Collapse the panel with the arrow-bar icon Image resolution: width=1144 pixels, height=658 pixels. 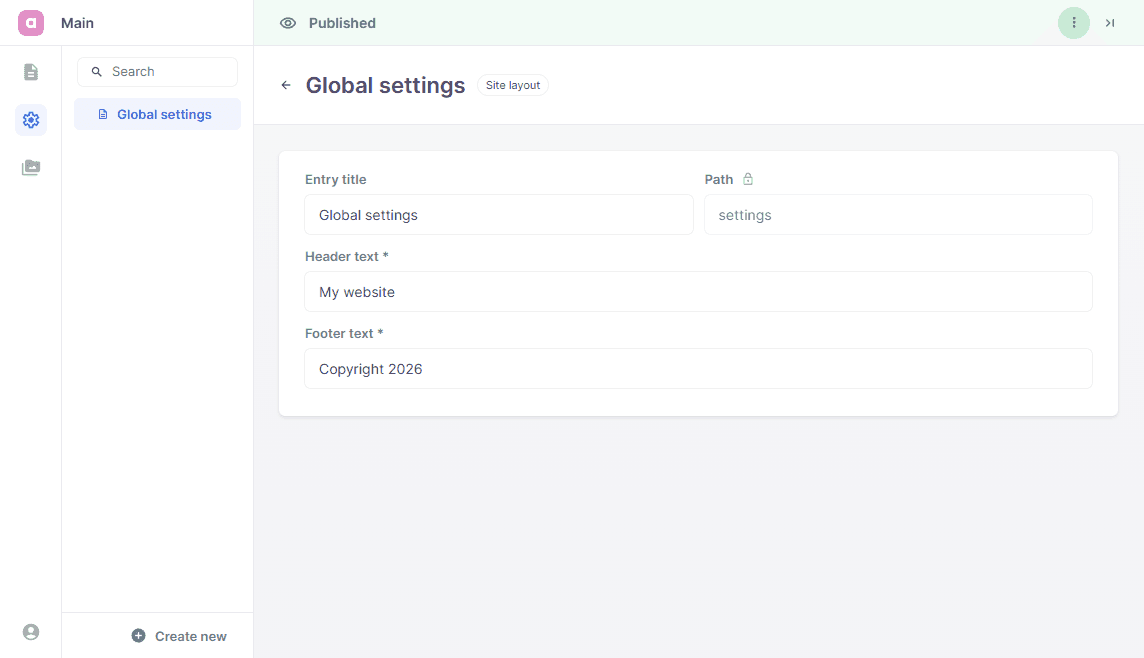click(x=1110, y=23)
